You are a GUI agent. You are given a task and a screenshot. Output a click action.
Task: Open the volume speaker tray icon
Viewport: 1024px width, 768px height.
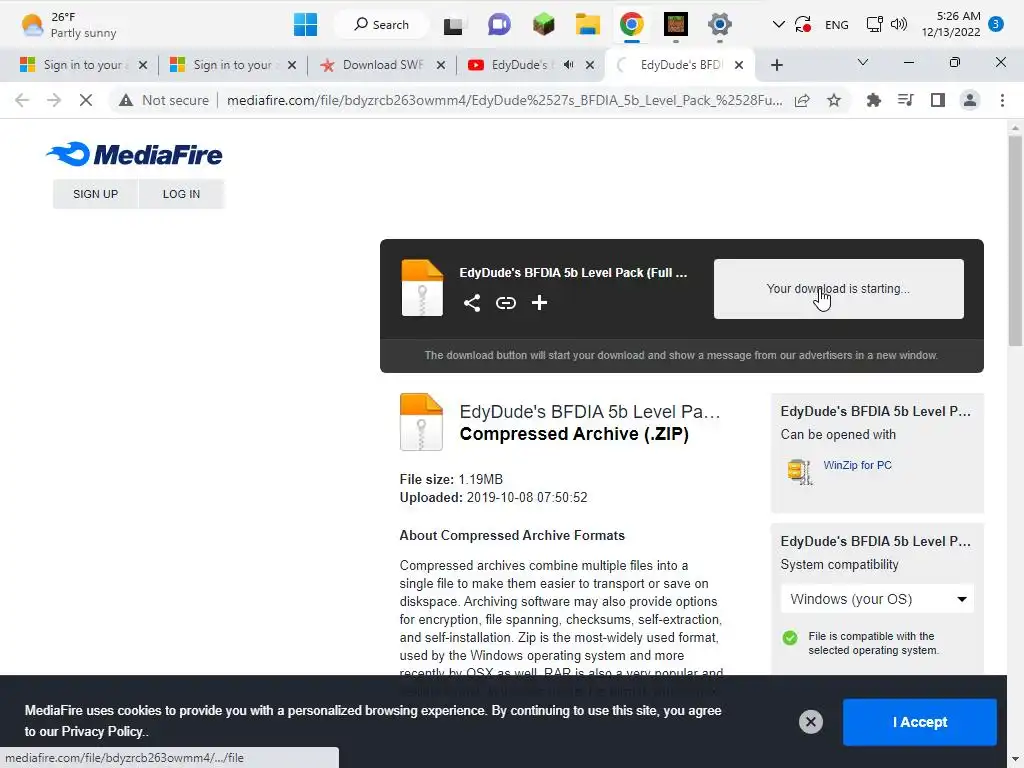899,25
